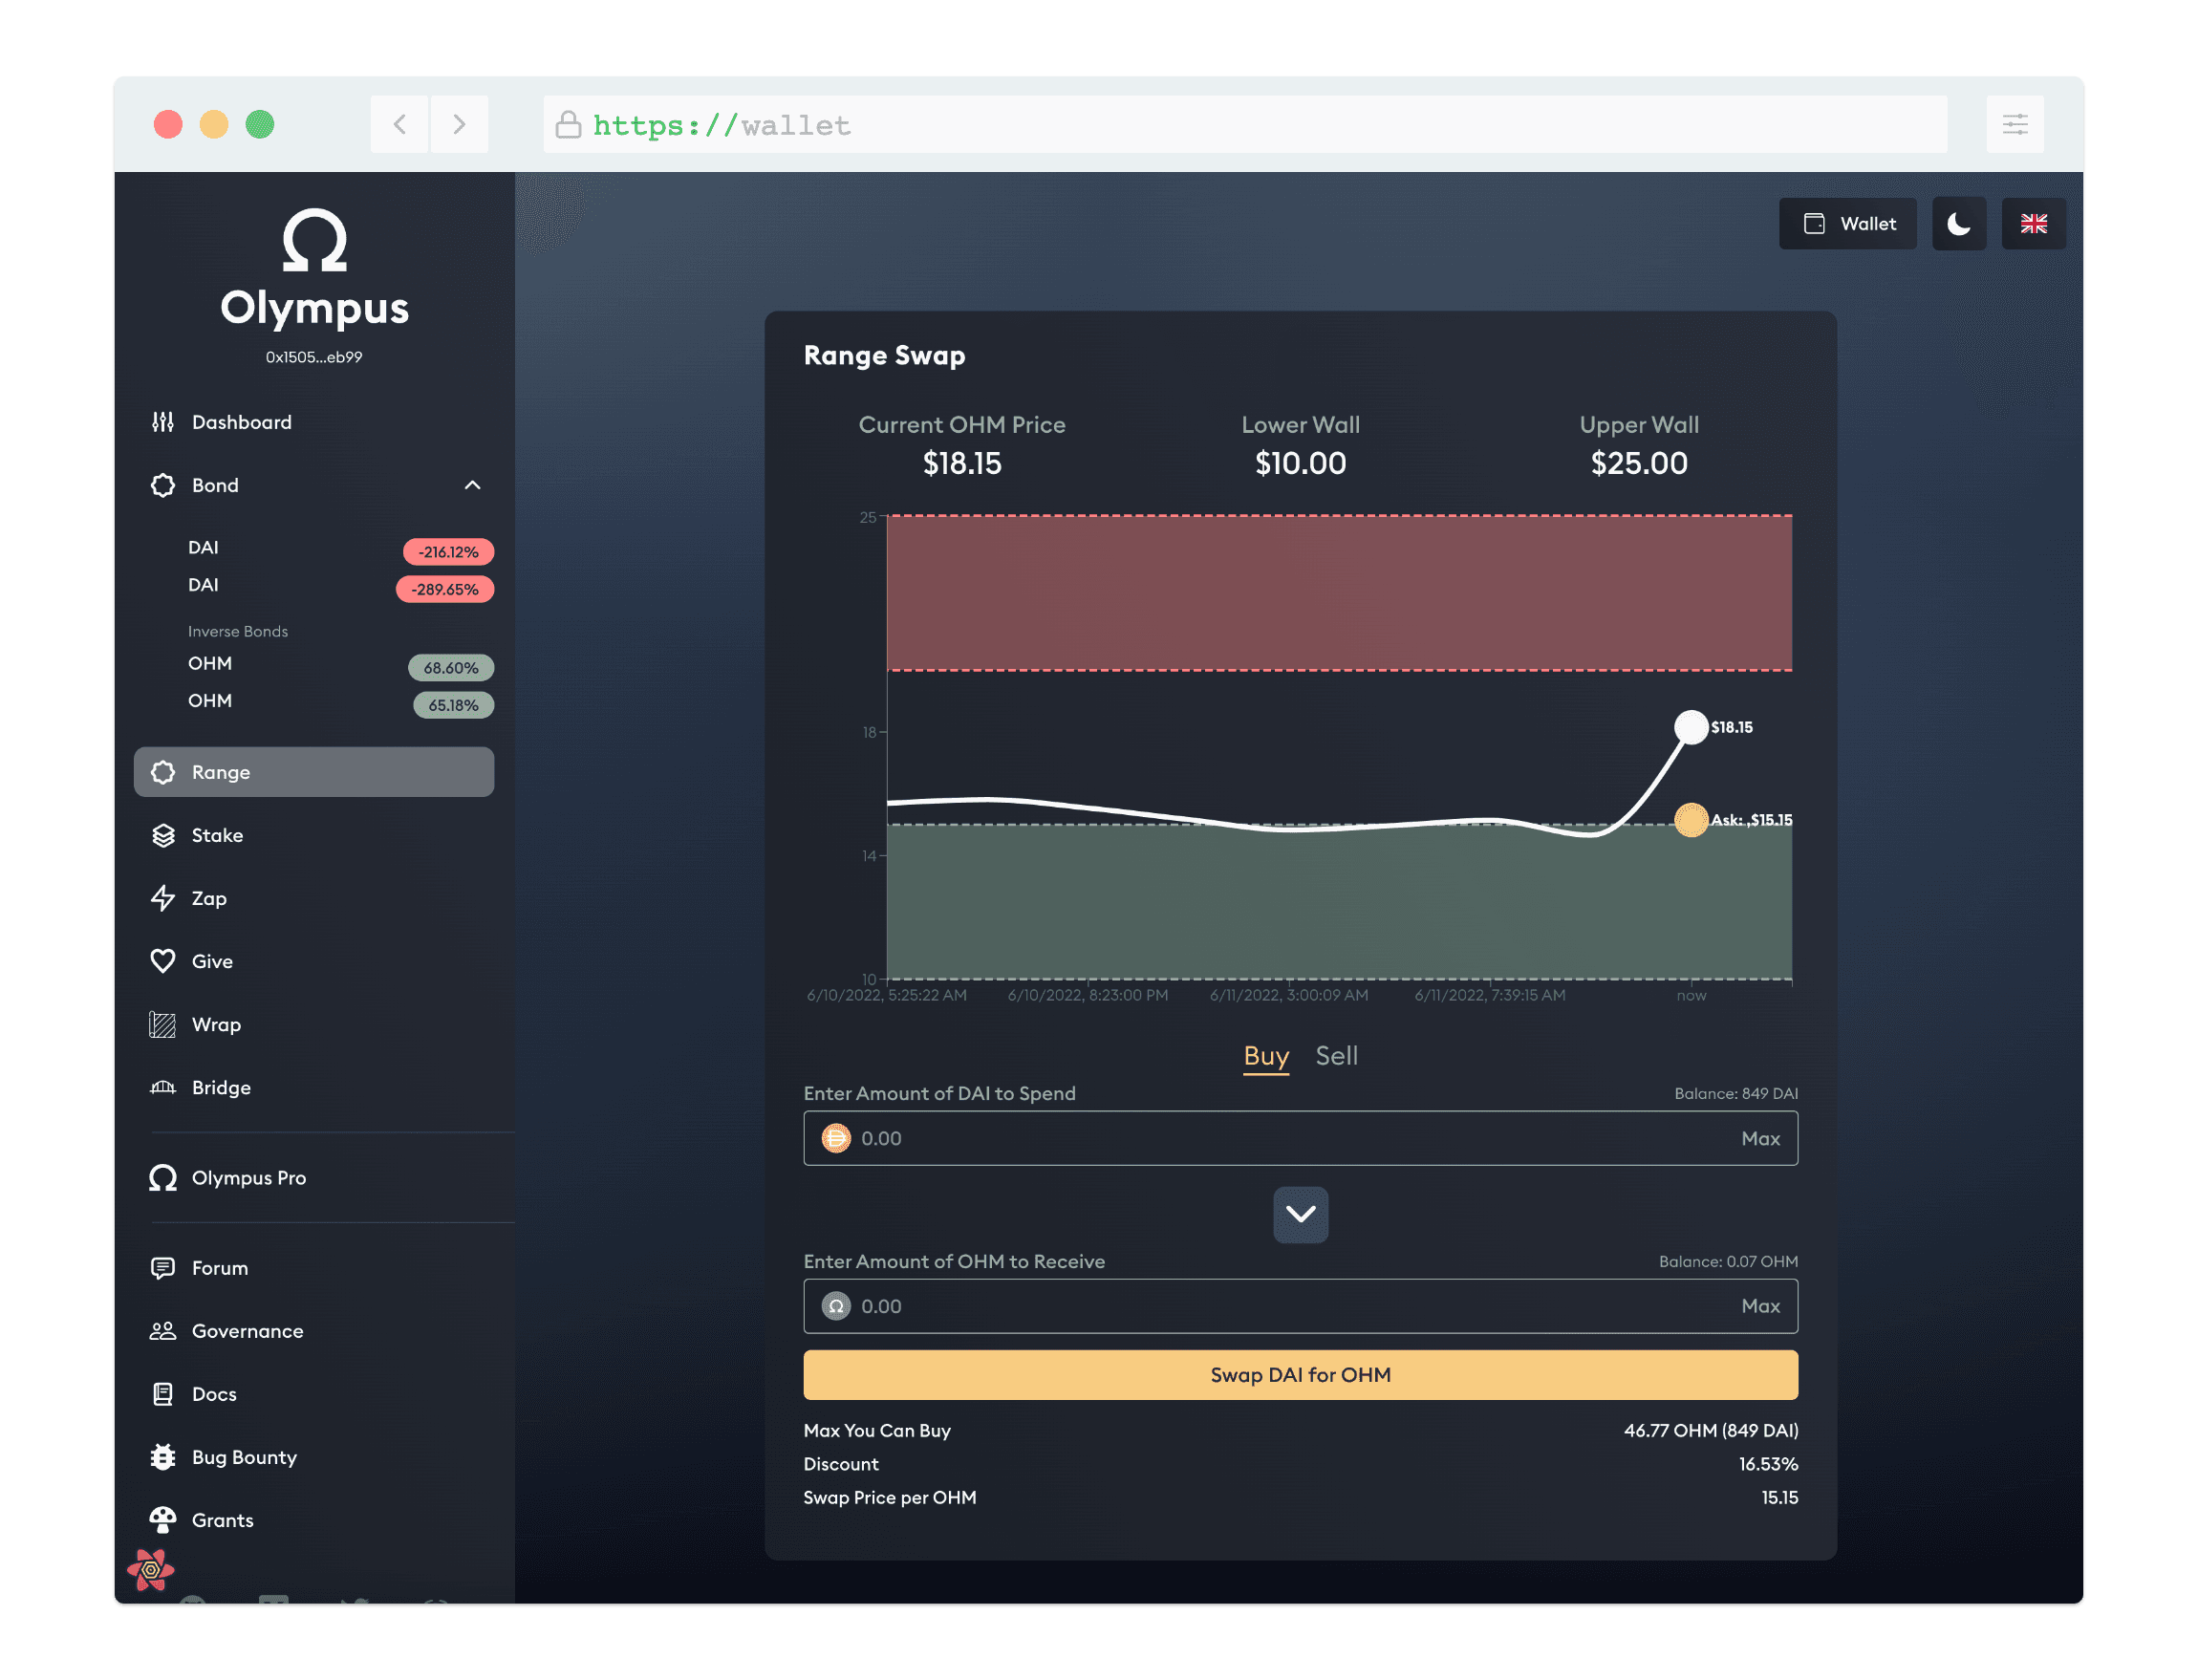Click the Give heart icon
Screen dimensions: 2198x1680
(163, 961)
